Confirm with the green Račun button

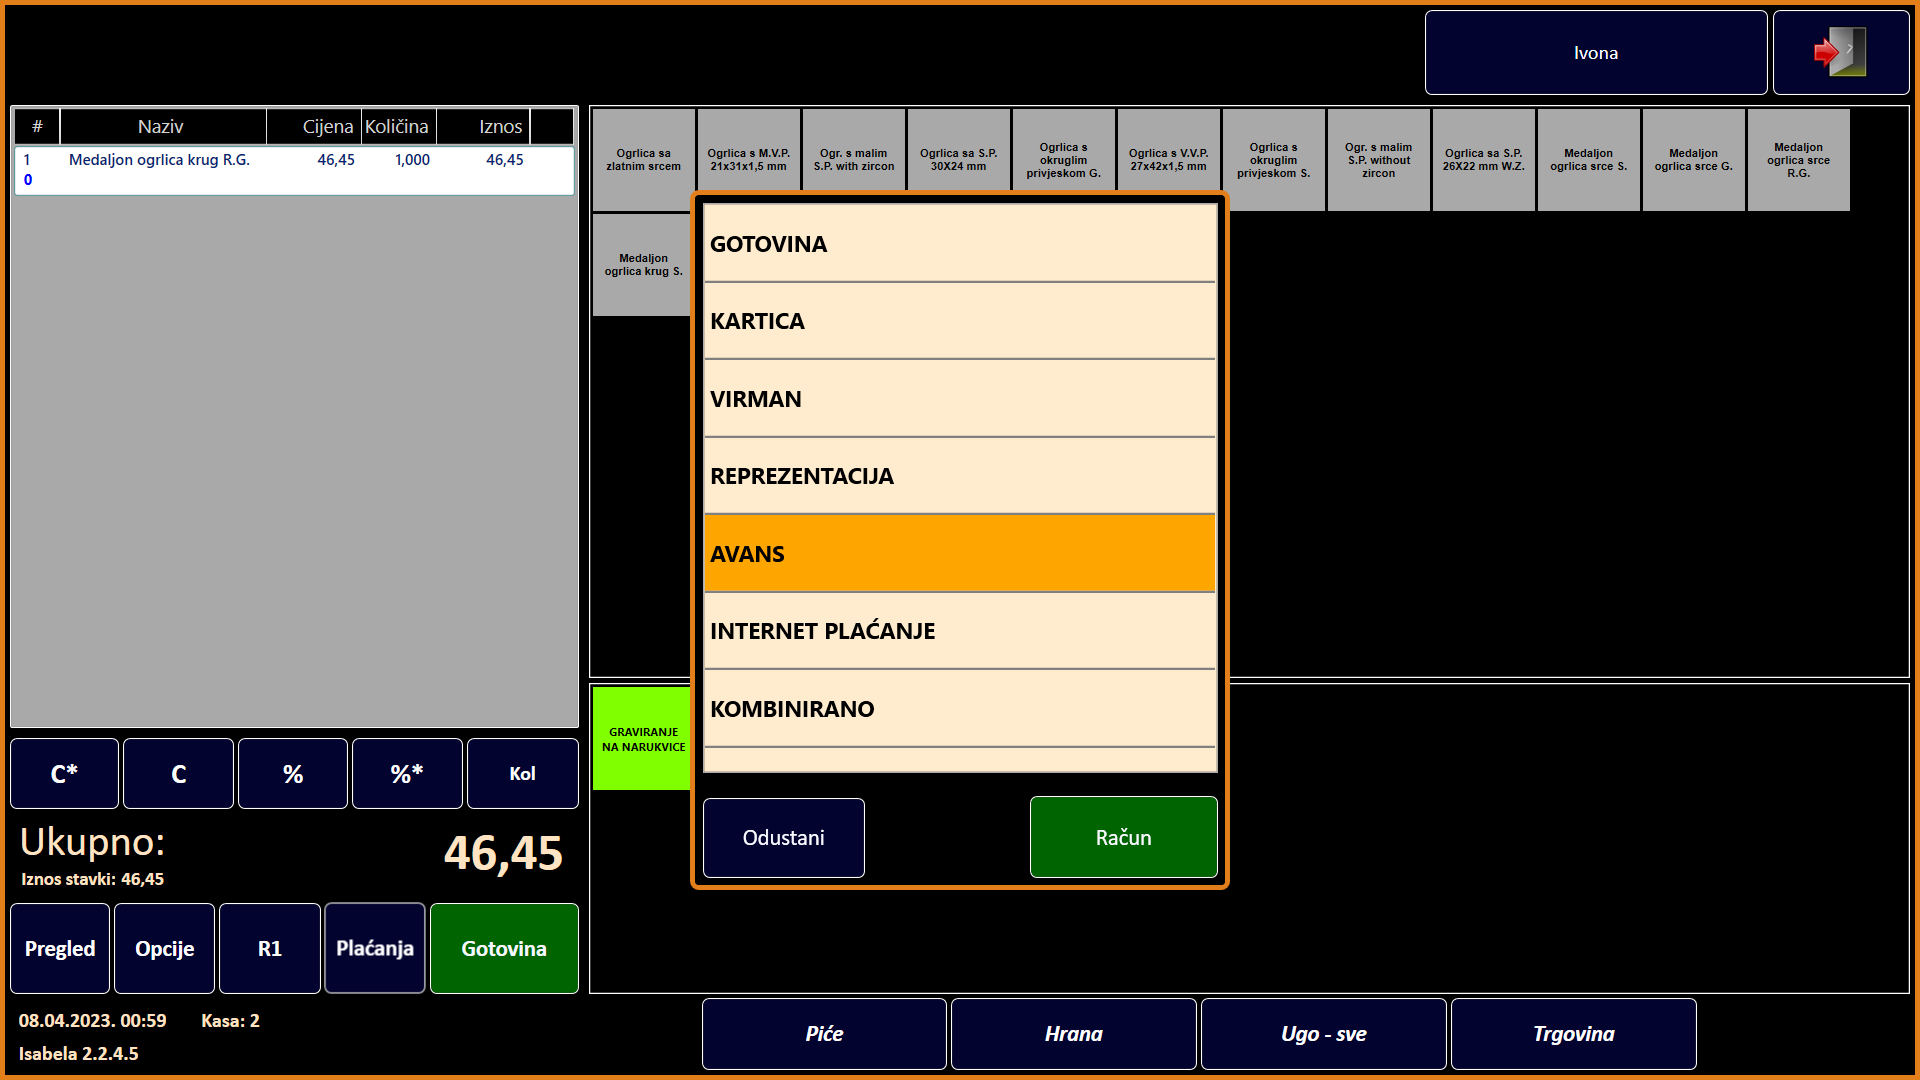click(x=1124, y=838)
